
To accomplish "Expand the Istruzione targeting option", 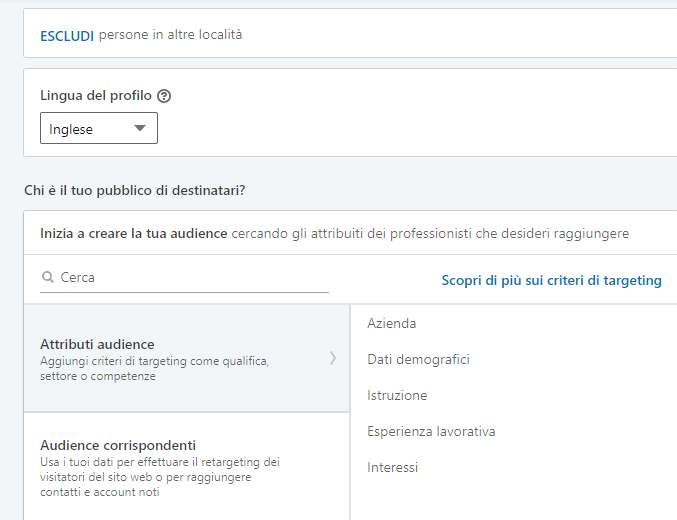I will click(397, 395).
